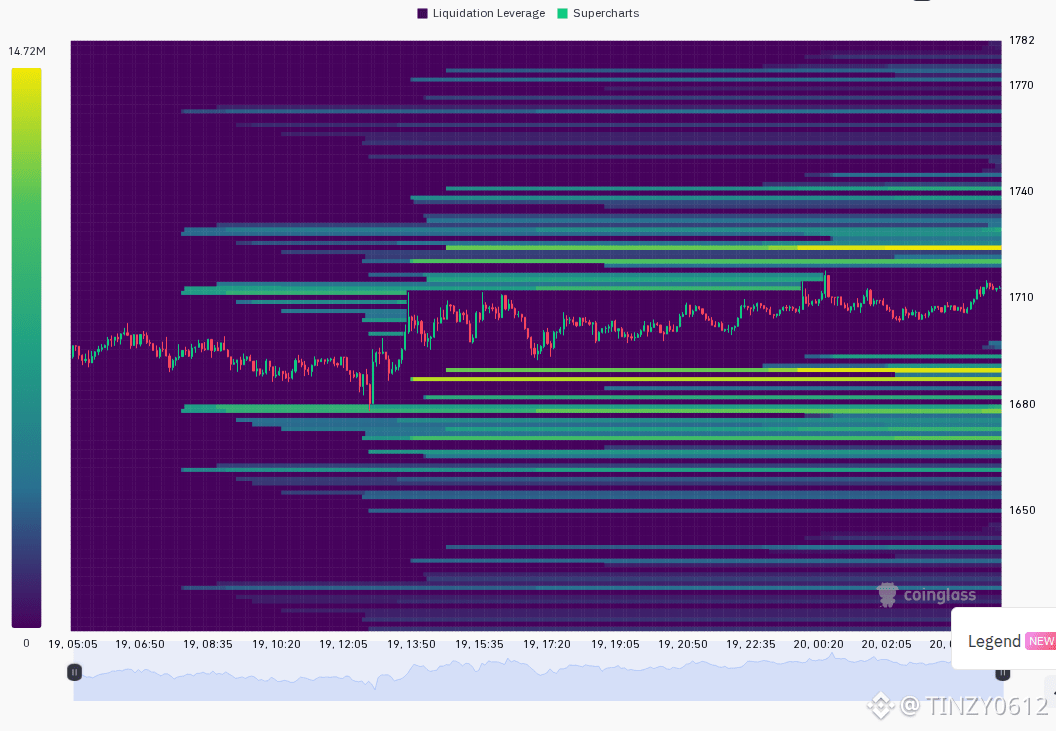
Task: Click the 19, 06:50 time label
Action: [140, 644]
